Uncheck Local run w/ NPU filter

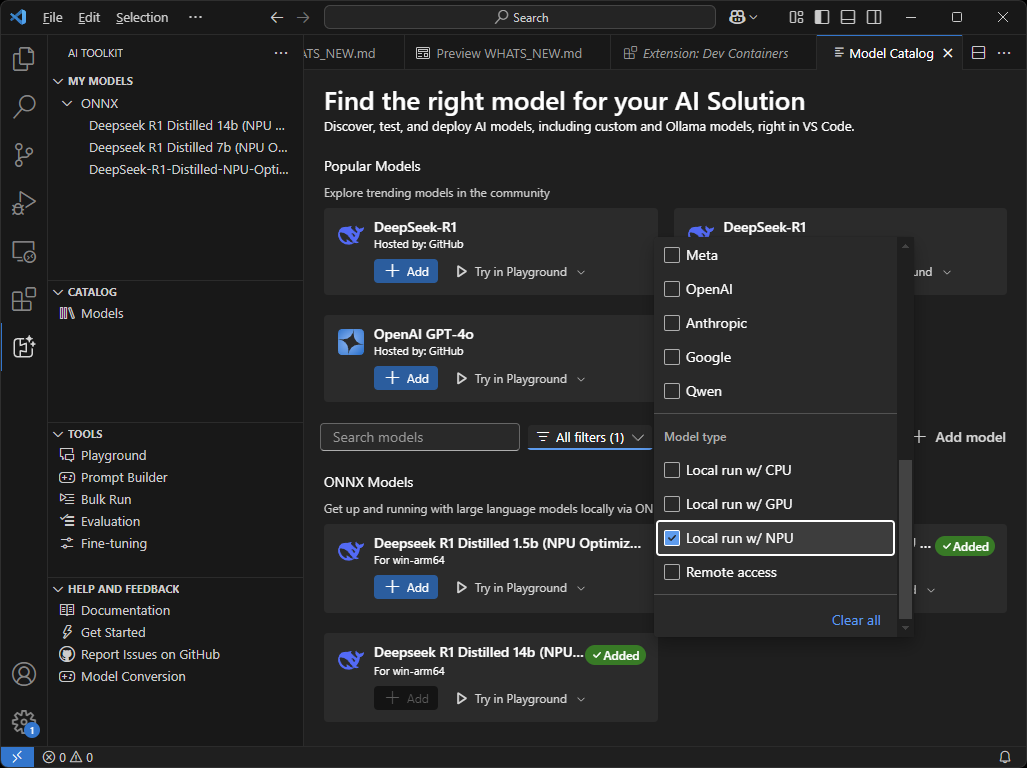tap(673, 538)
